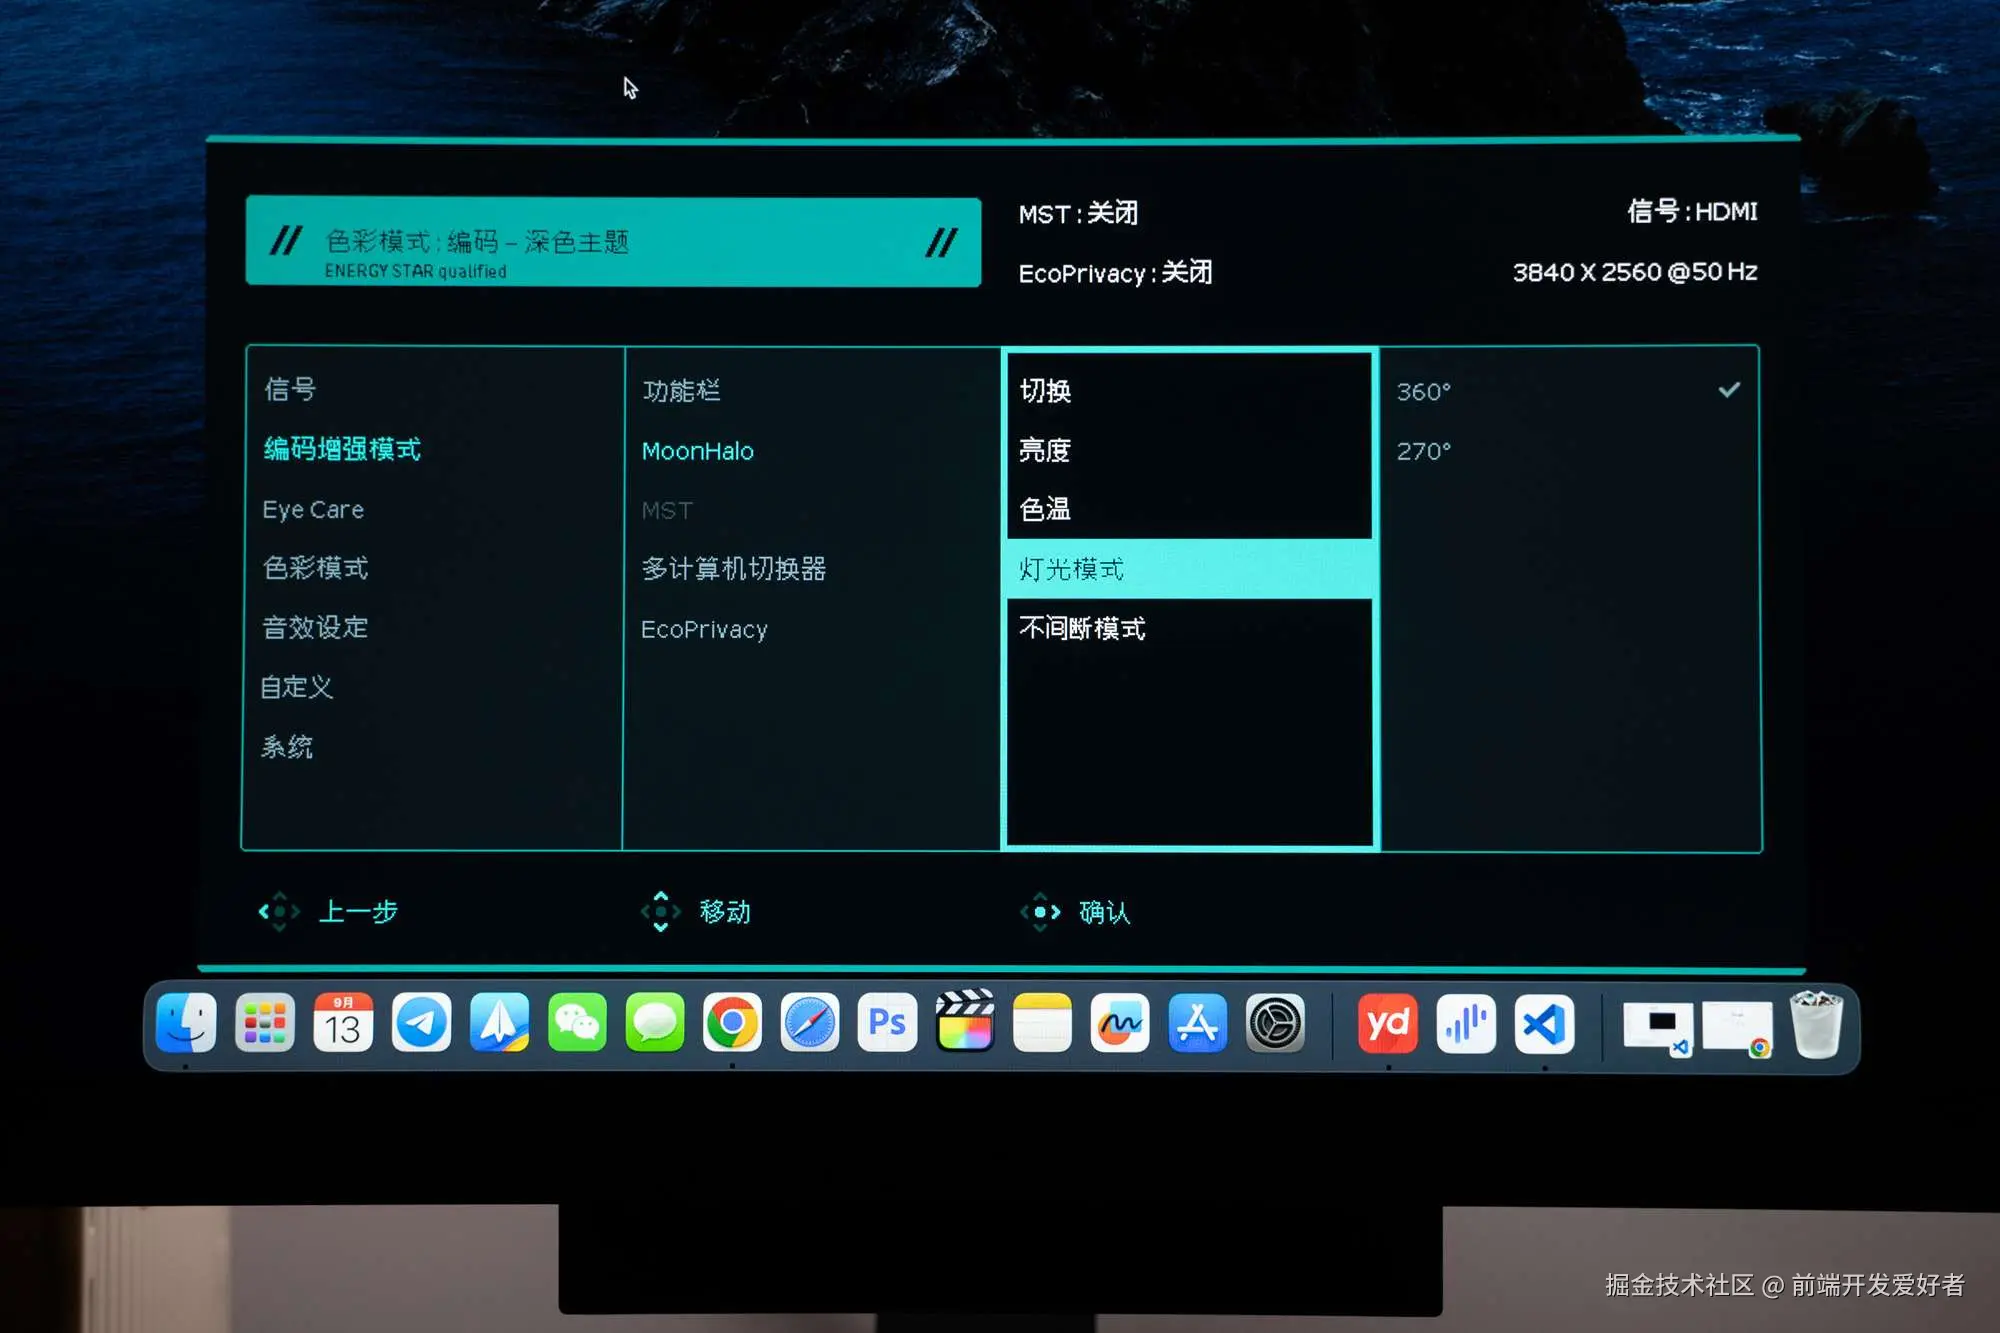Select the 270° light mode option
The height and width of the screenshot is (1333, 2000).
[1424, 451]
